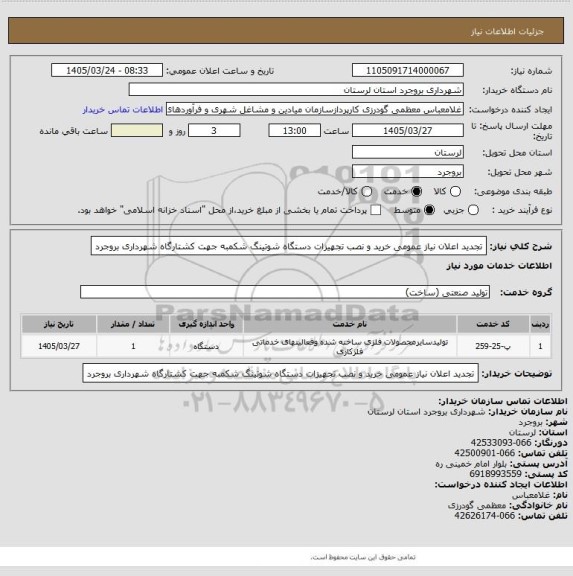
Task: Click the footer copyright notice text
Action: pyautogui.click(x=363, y=557)
